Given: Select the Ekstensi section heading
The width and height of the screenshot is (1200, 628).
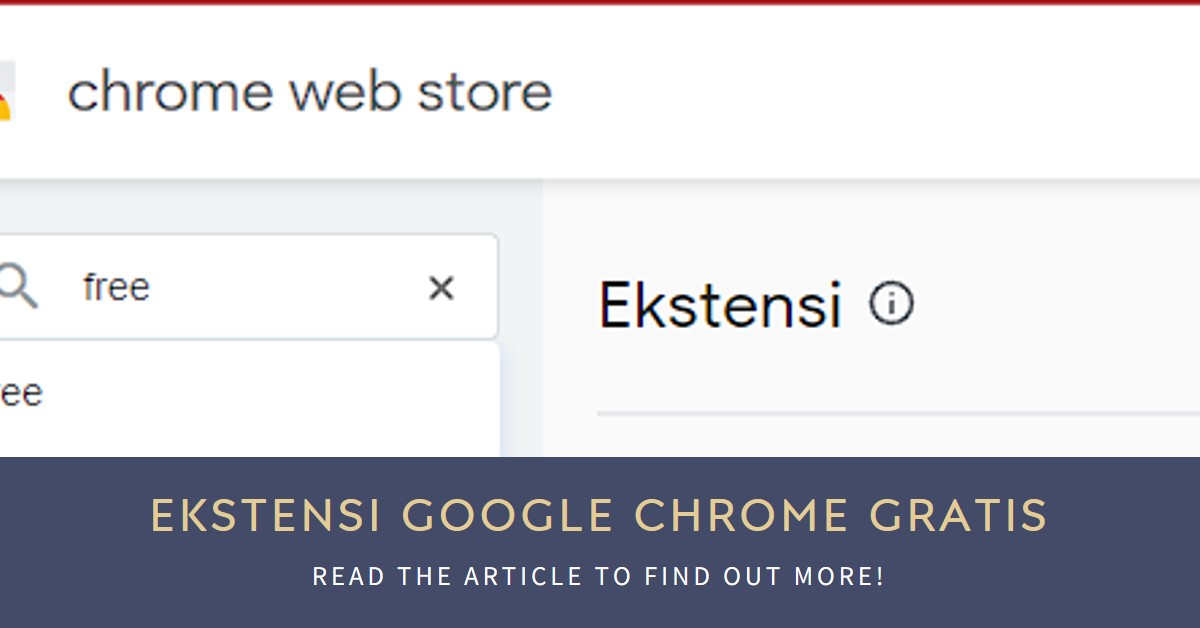Looking at the screenshot, I should click(719, 305).
